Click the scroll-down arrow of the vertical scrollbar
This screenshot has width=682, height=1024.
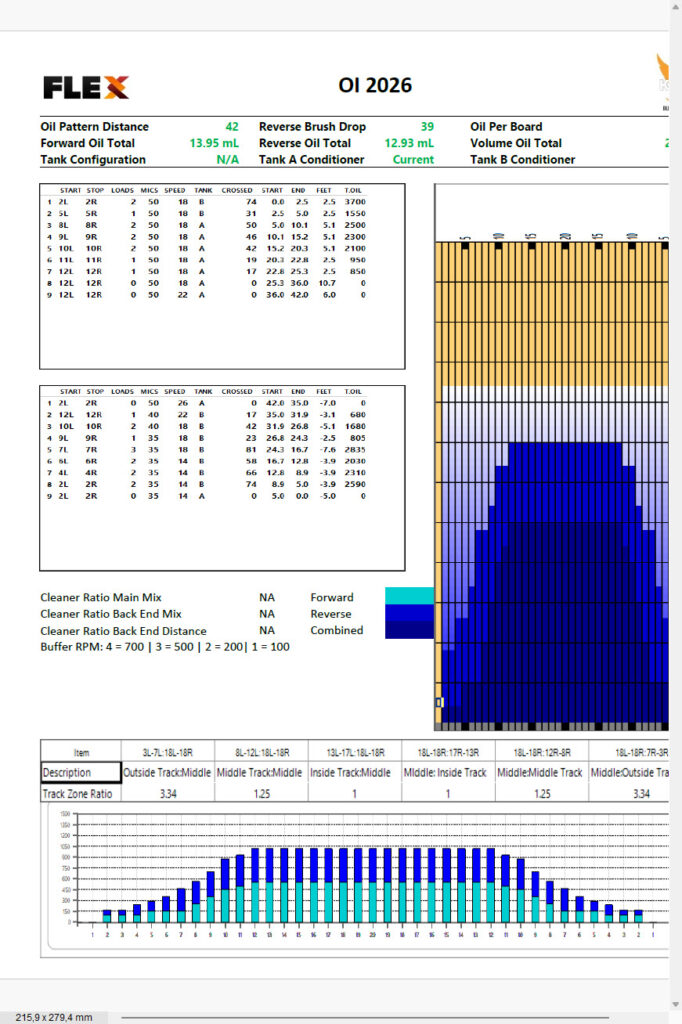coord(676,1004)
